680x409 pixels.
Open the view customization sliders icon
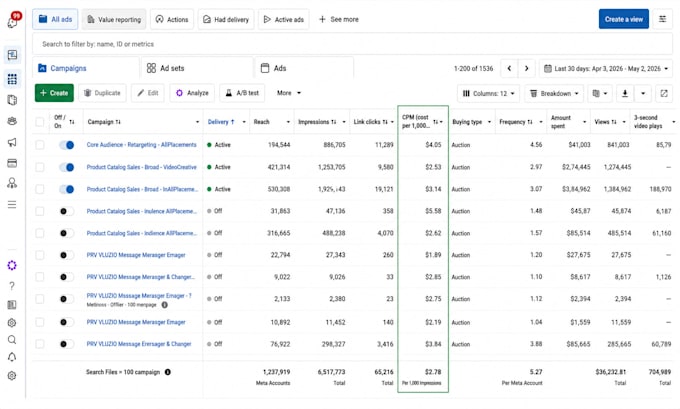[663, 19]
